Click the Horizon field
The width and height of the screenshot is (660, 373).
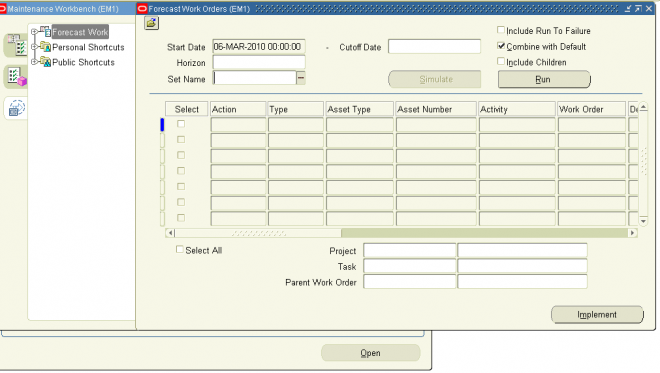259,62
